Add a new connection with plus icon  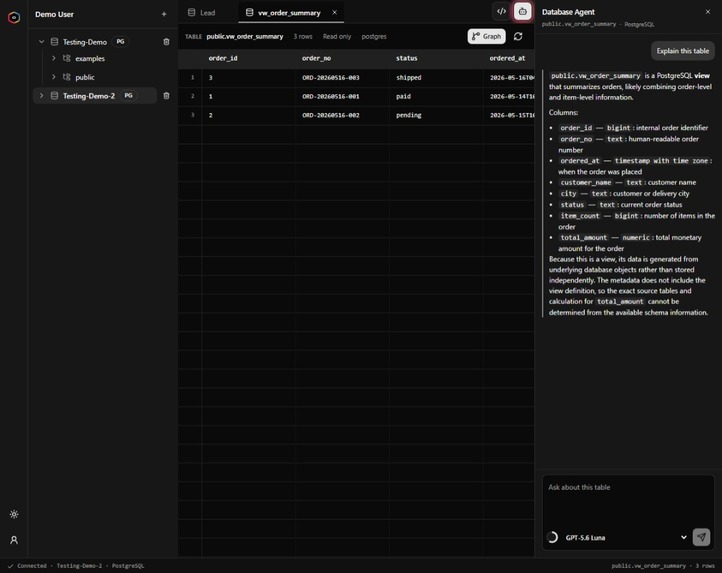164,14
